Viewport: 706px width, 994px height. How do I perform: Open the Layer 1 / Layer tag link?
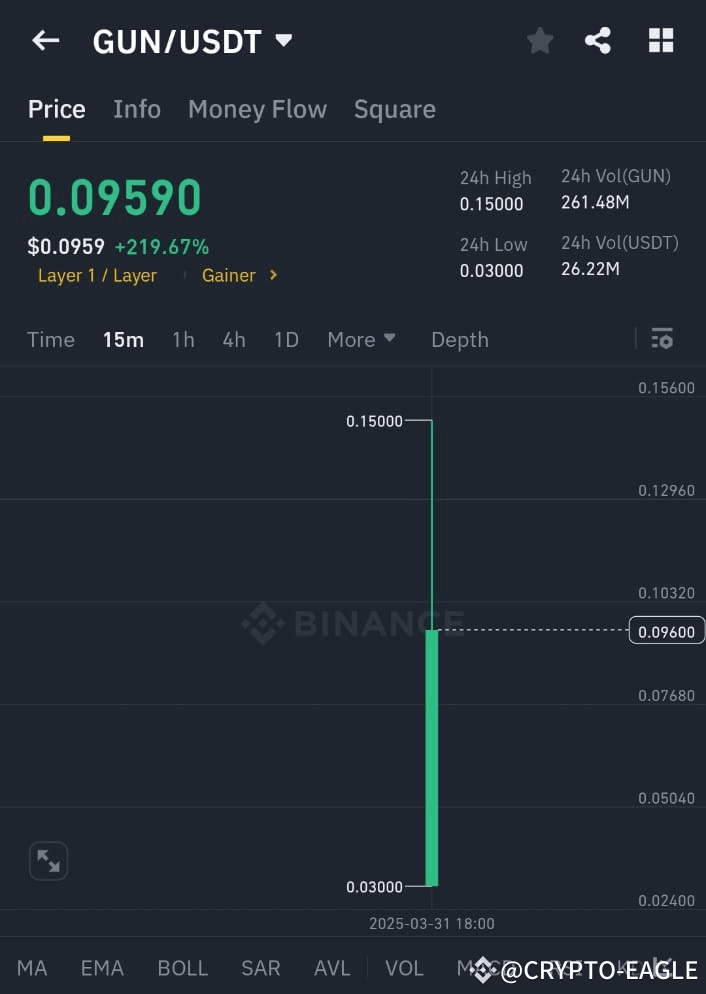[97, 275]
